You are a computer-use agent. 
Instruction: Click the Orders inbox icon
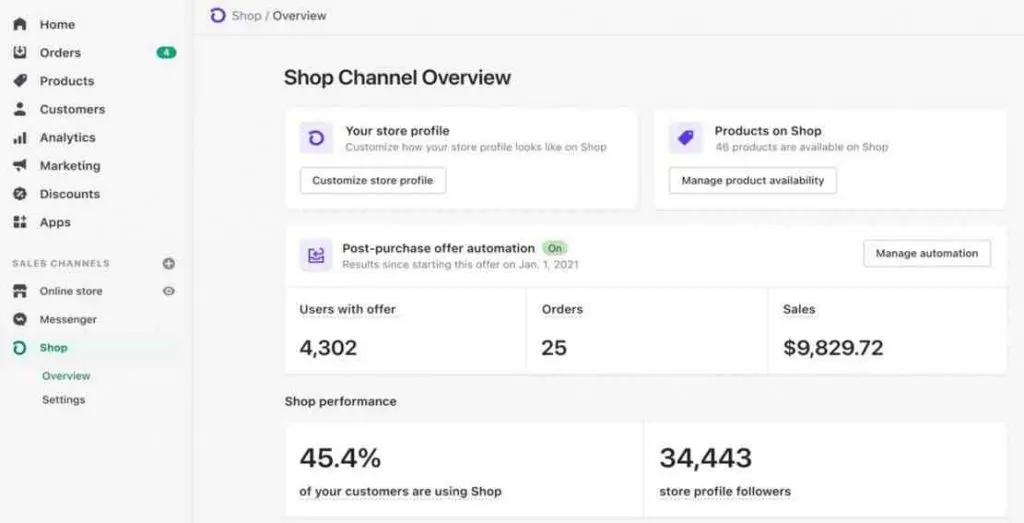click(20, 52)
